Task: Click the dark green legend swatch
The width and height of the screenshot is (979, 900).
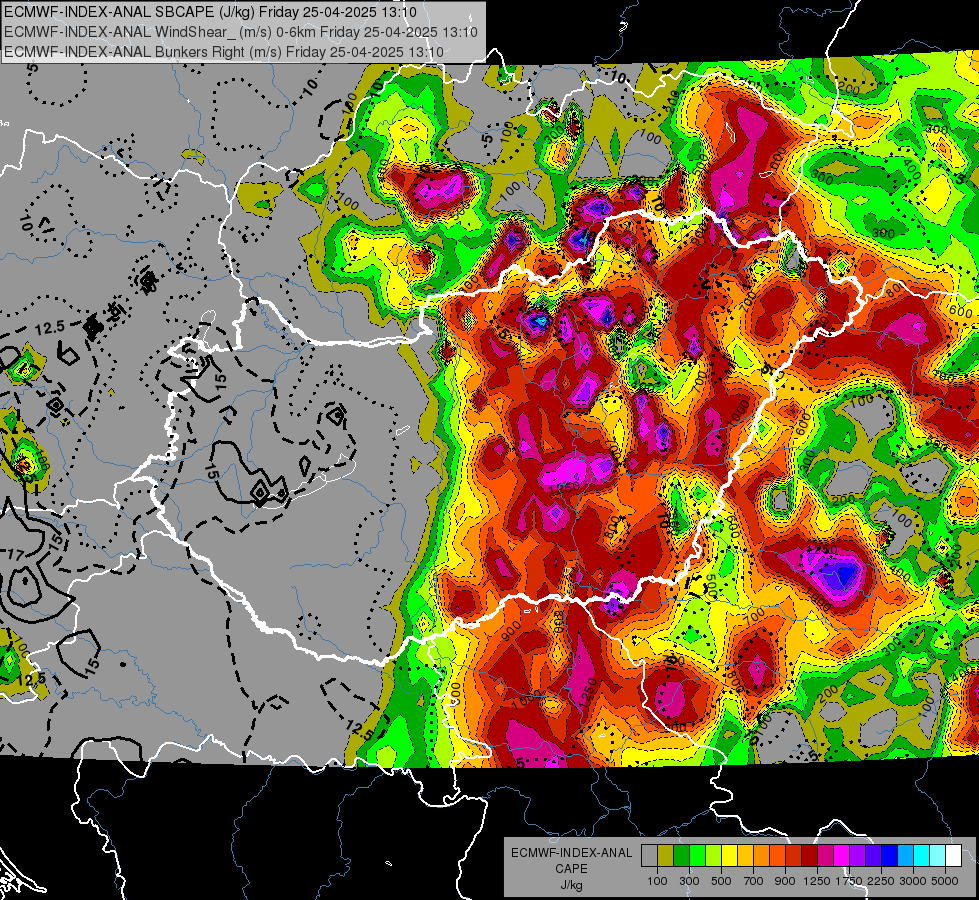Action: pos(681,855)
